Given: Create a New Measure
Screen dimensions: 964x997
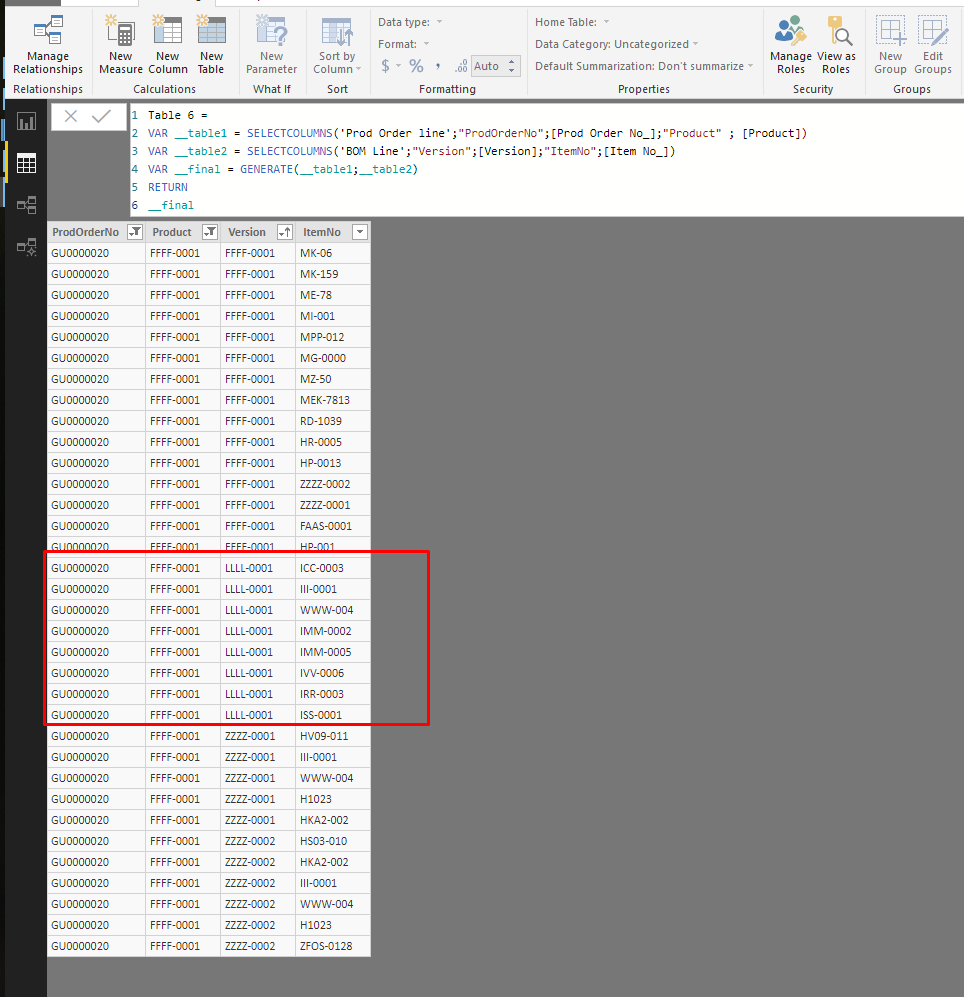Looking at the screenshot, I should 120,46.
